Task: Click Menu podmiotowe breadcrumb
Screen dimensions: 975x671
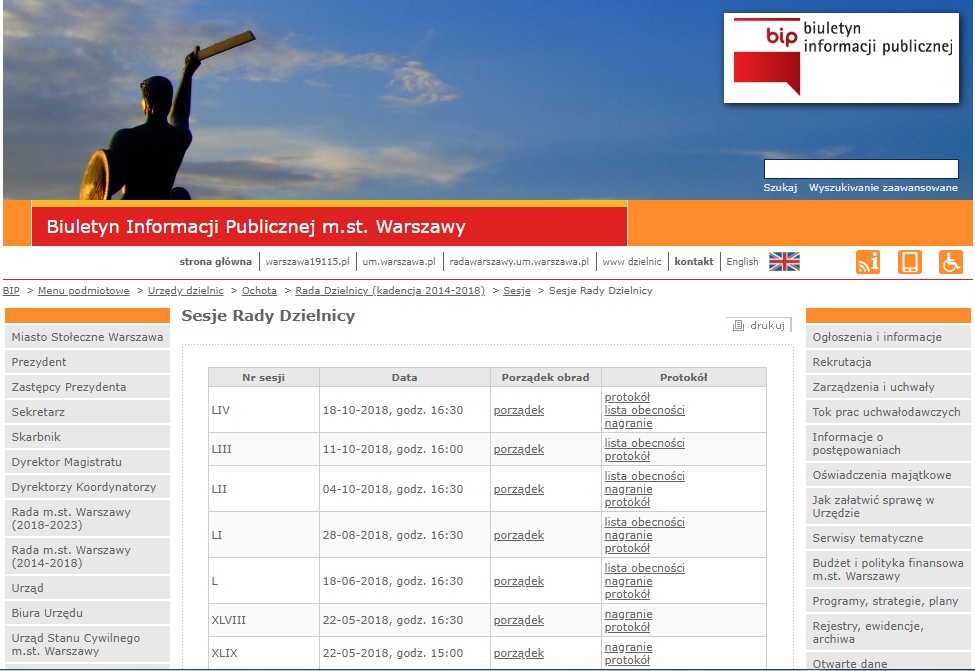Action: click(83, 290)
